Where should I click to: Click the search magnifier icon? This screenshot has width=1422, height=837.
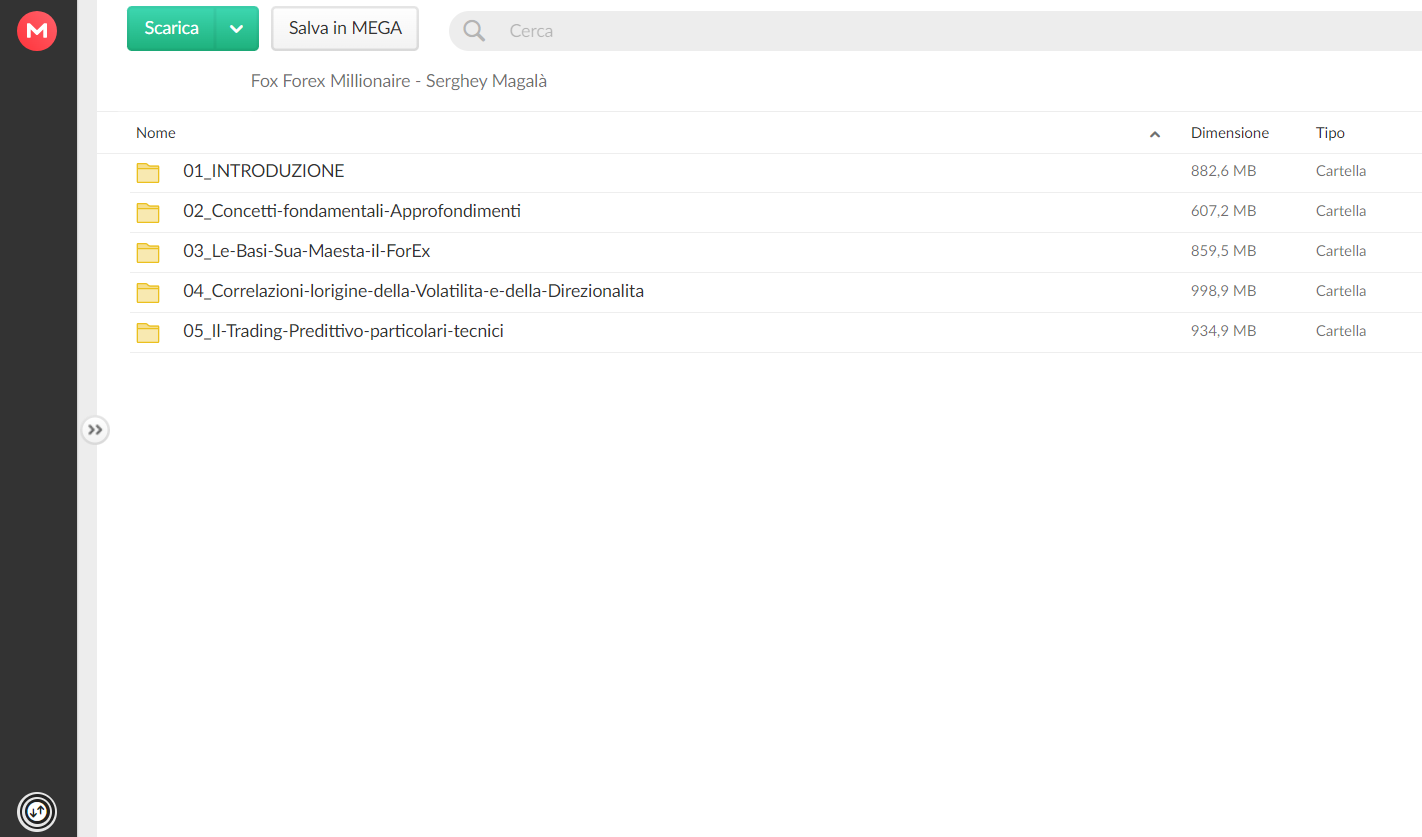(474, 31)
